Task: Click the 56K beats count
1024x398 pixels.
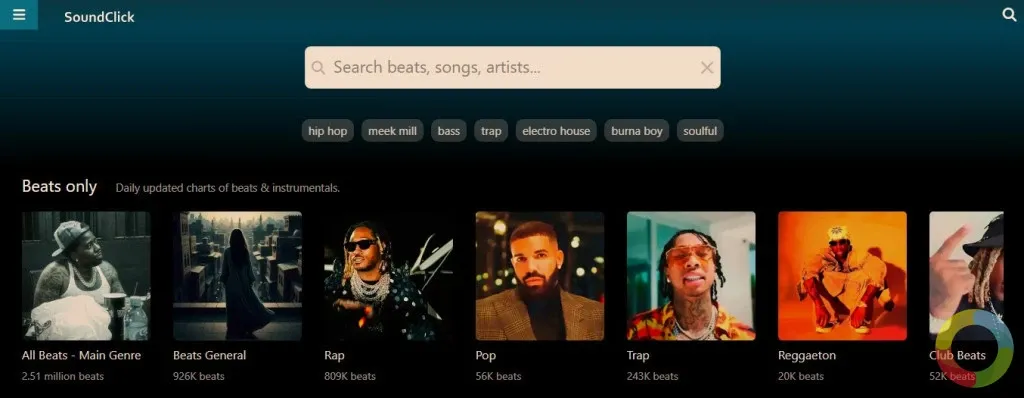Action: click(x=498, y=376)
